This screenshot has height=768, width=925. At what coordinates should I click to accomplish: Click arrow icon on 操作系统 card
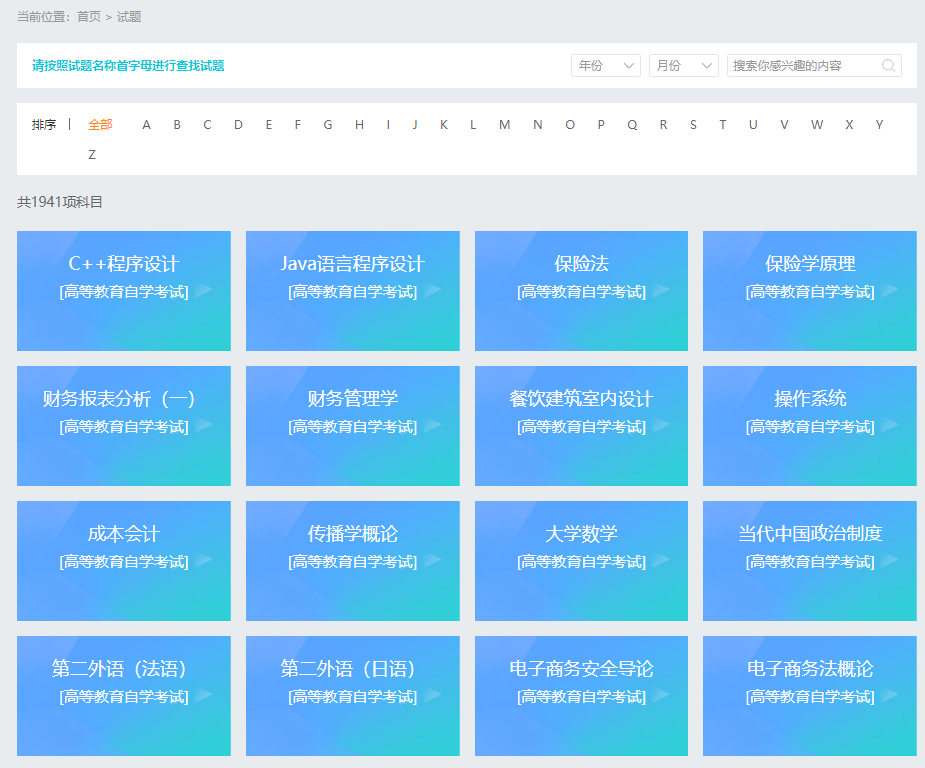pyautogui.click(x=890, y=426)
